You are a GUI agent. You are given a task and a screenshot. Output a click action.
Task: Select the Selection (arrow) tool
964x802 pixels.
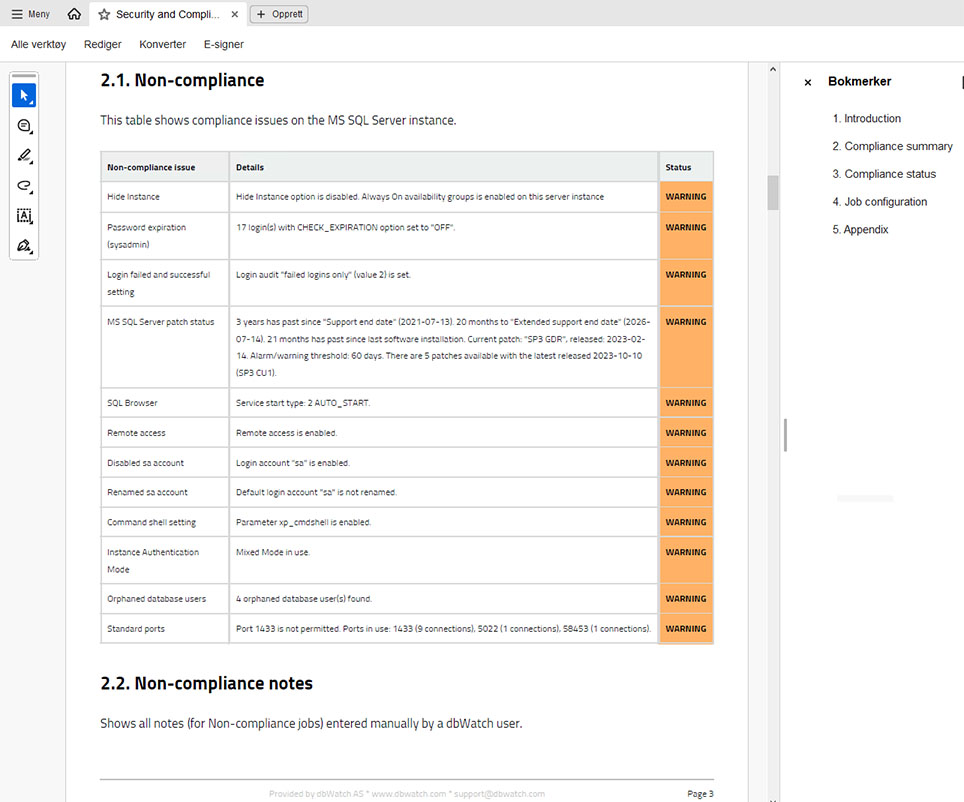pos(24,94)
